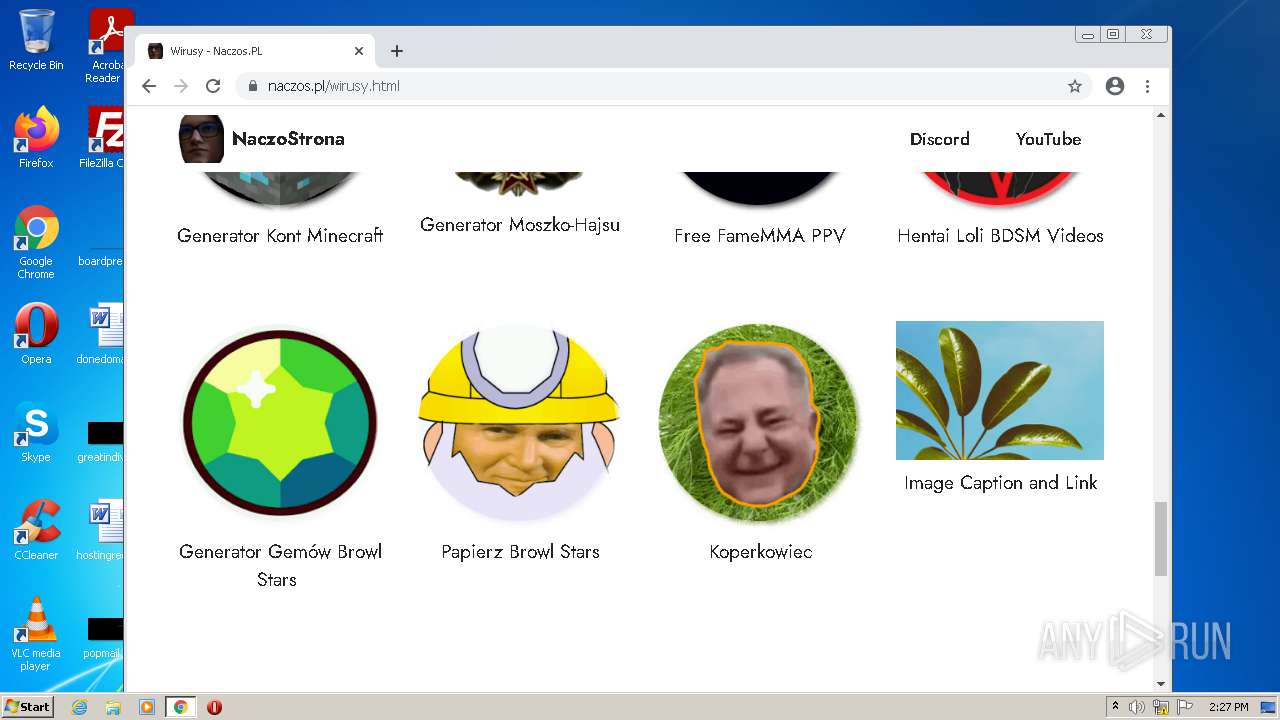
Task: Show hidden system tray icons
Action: pos(1115,707)
